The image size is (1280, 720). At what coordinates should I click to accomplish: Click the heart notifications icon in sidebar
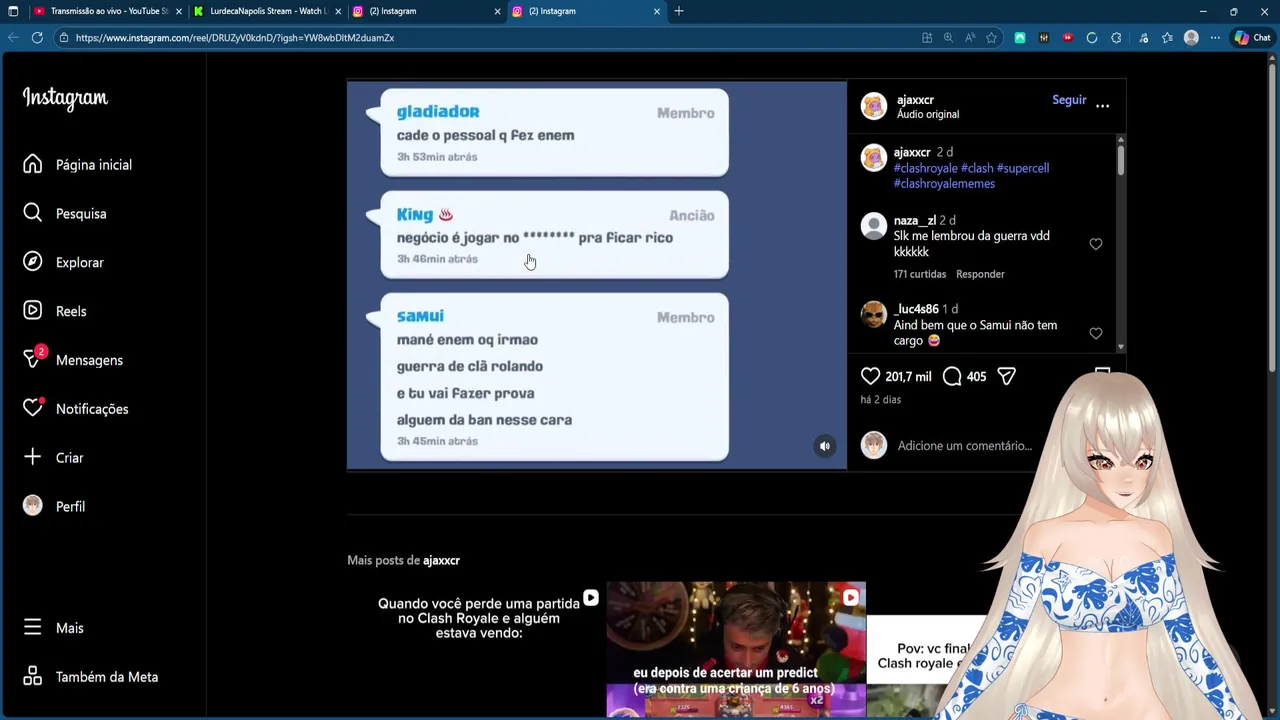[33, 408]
